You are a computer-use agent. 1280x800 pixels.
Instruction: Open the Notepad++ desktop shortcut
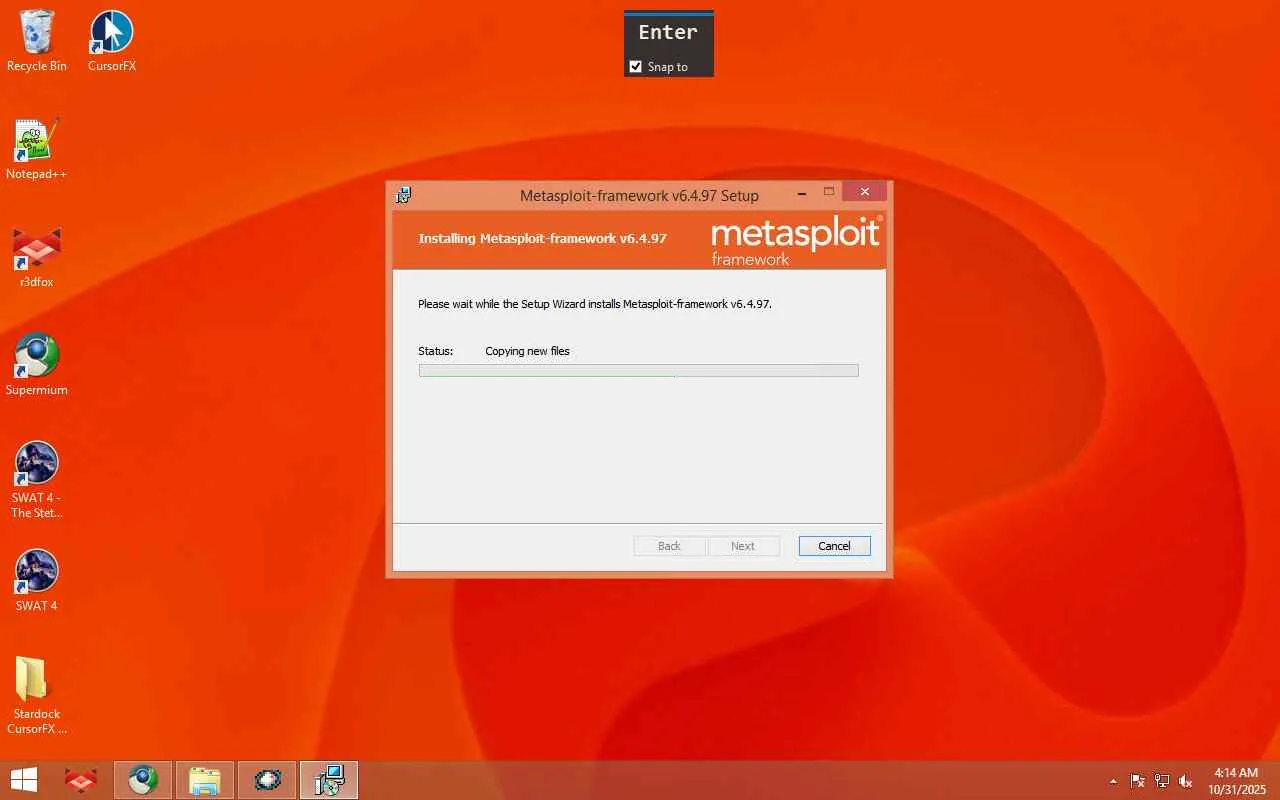click(37, 149)
